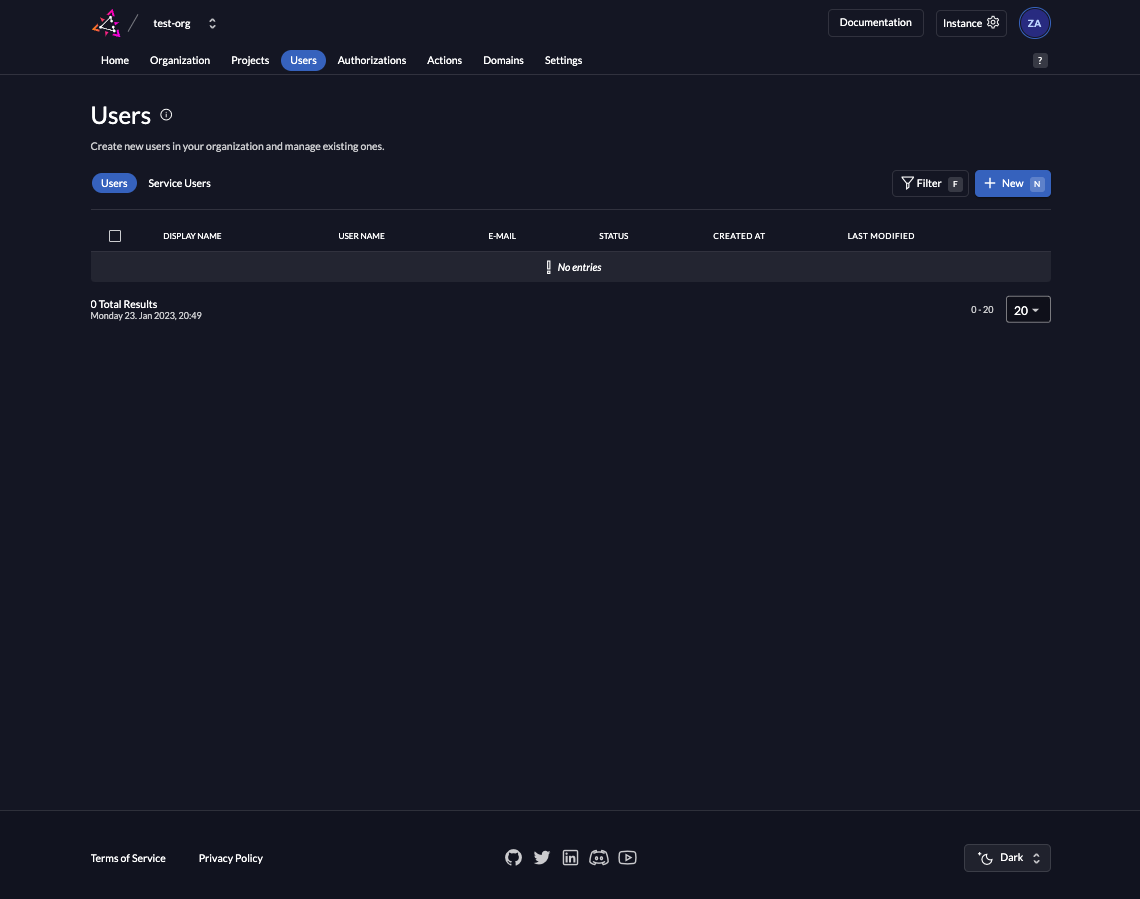Click the No entries row
This screenshot has height=899, width=1140.
pyautogui.click(x=571, y=267)
